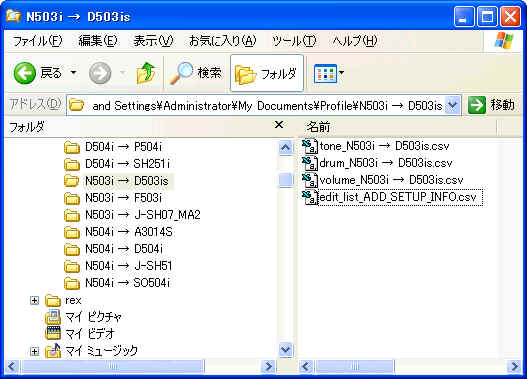Open the Favorites (お気に入り) menu
Screen dimensions: 527x379
click(223, 41)
